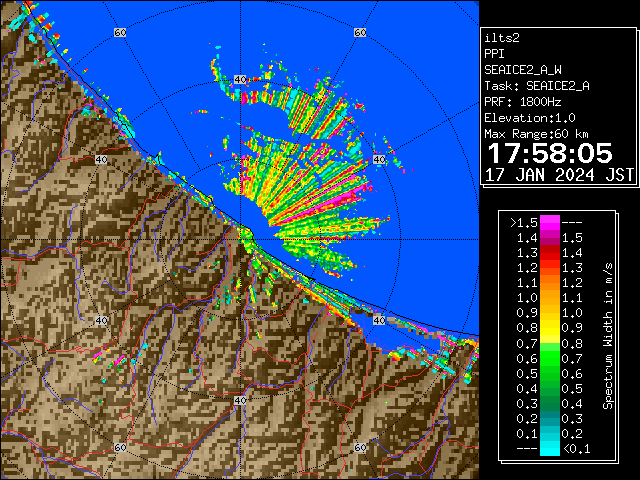The height and width of the screenshot is (480, 640).
Task: Click the 'Max Range:60 km' line
Action: (x=536, y=134)
